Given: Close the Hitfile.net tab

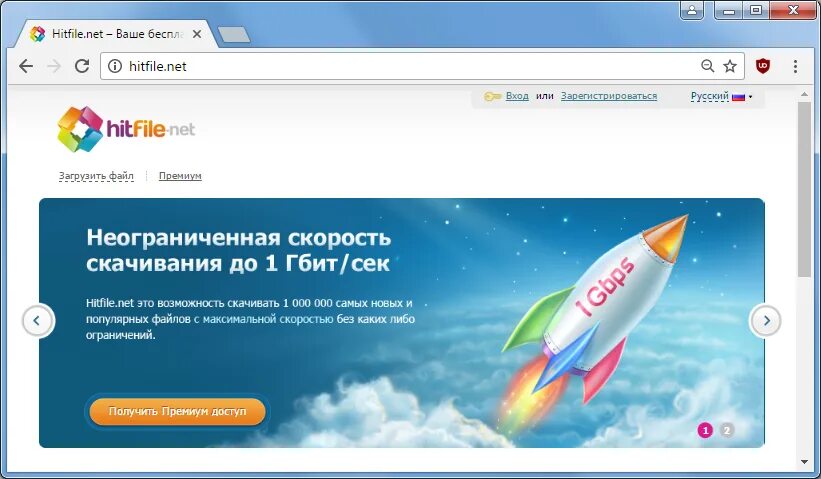Looking at the screenshot, I should coord(197,35).
